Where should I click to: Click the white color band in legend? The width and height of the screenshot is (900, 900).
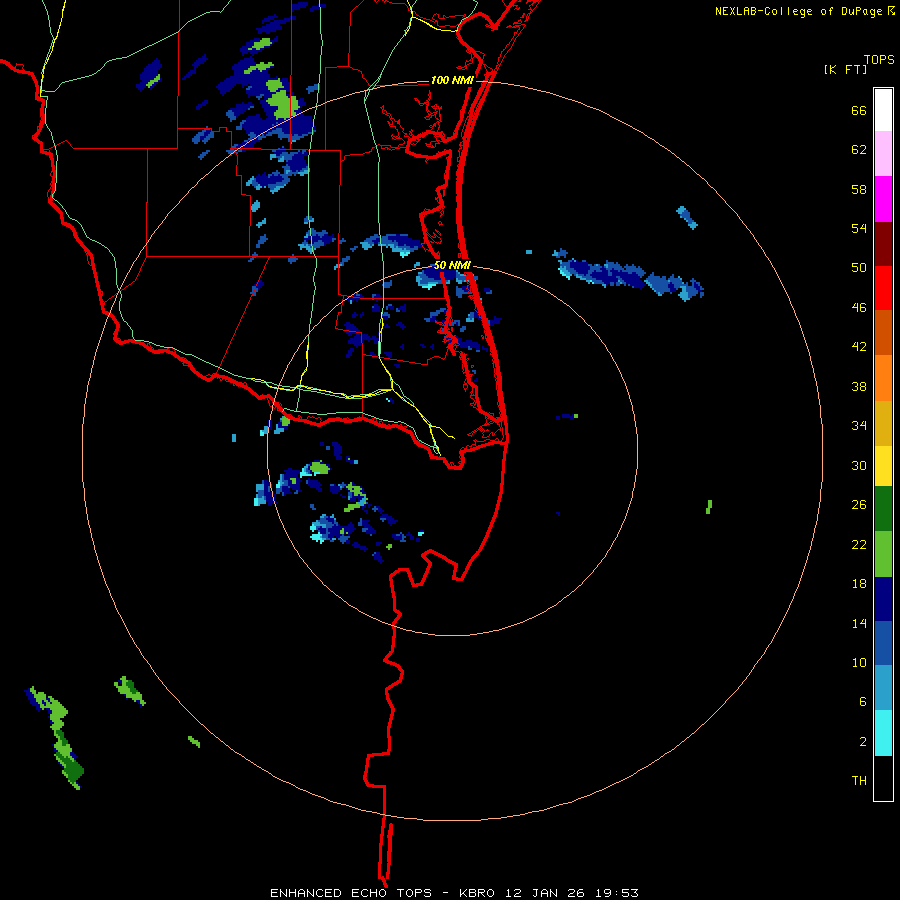pos(883,110)
